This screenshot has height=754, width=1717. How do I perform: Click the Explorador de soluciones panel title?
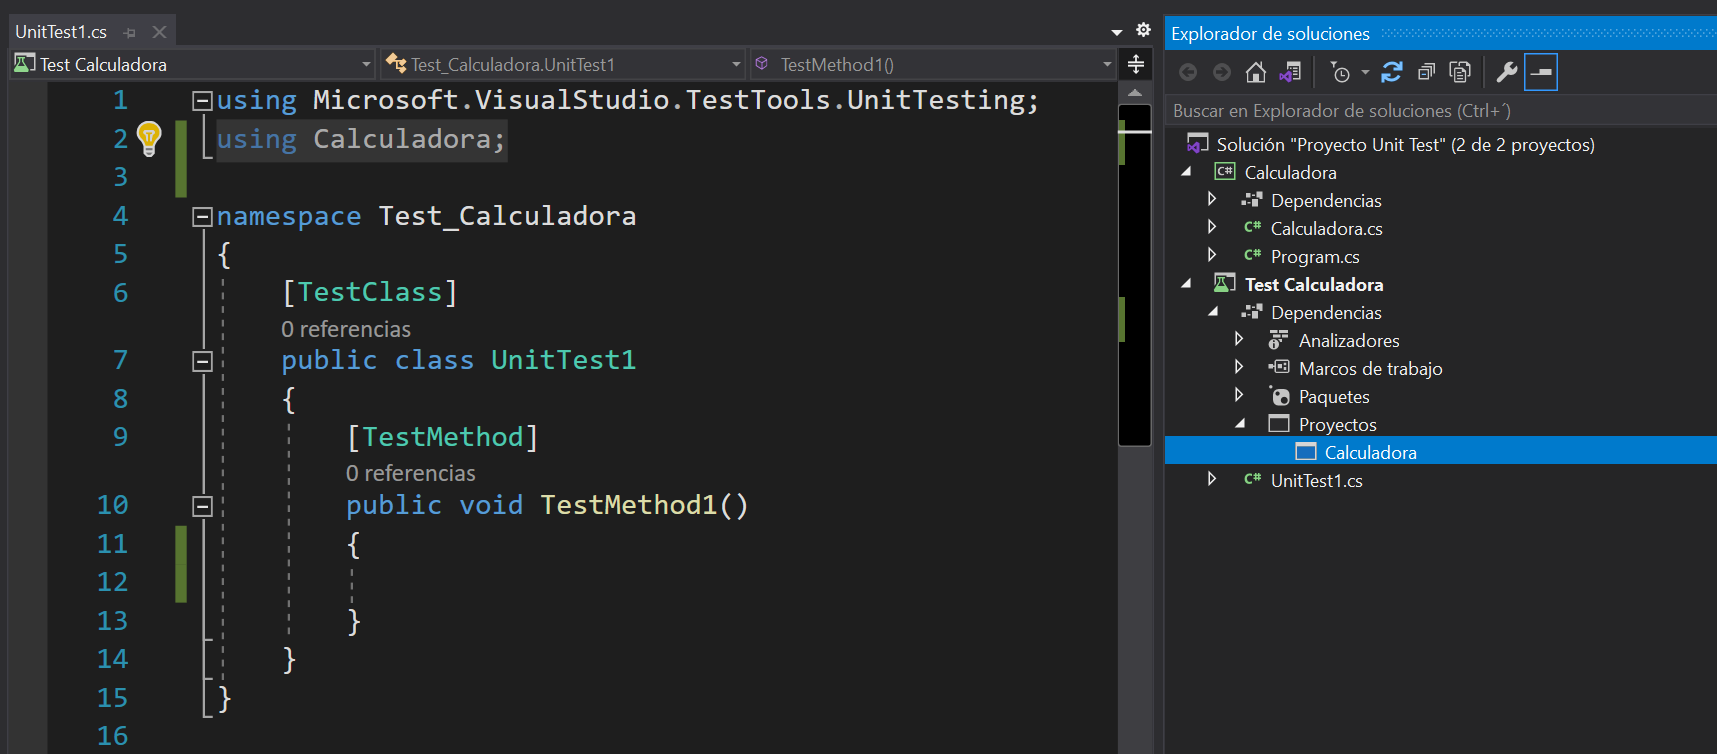pos(1270,33)
